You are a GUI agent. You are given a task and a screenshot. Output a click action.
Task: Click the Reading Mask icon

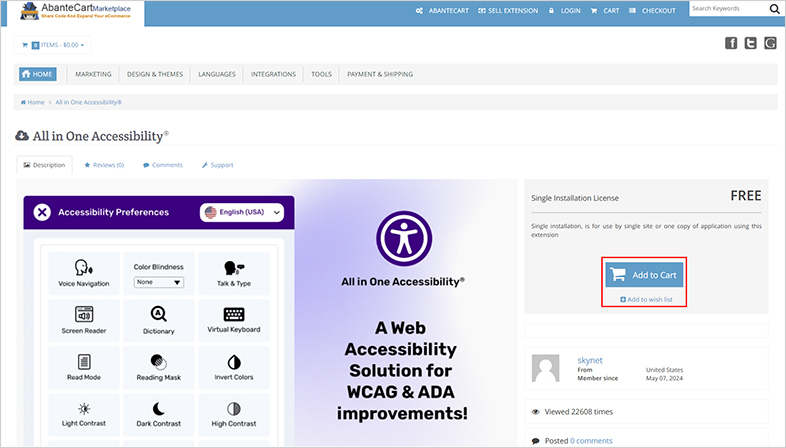(158, 361)
